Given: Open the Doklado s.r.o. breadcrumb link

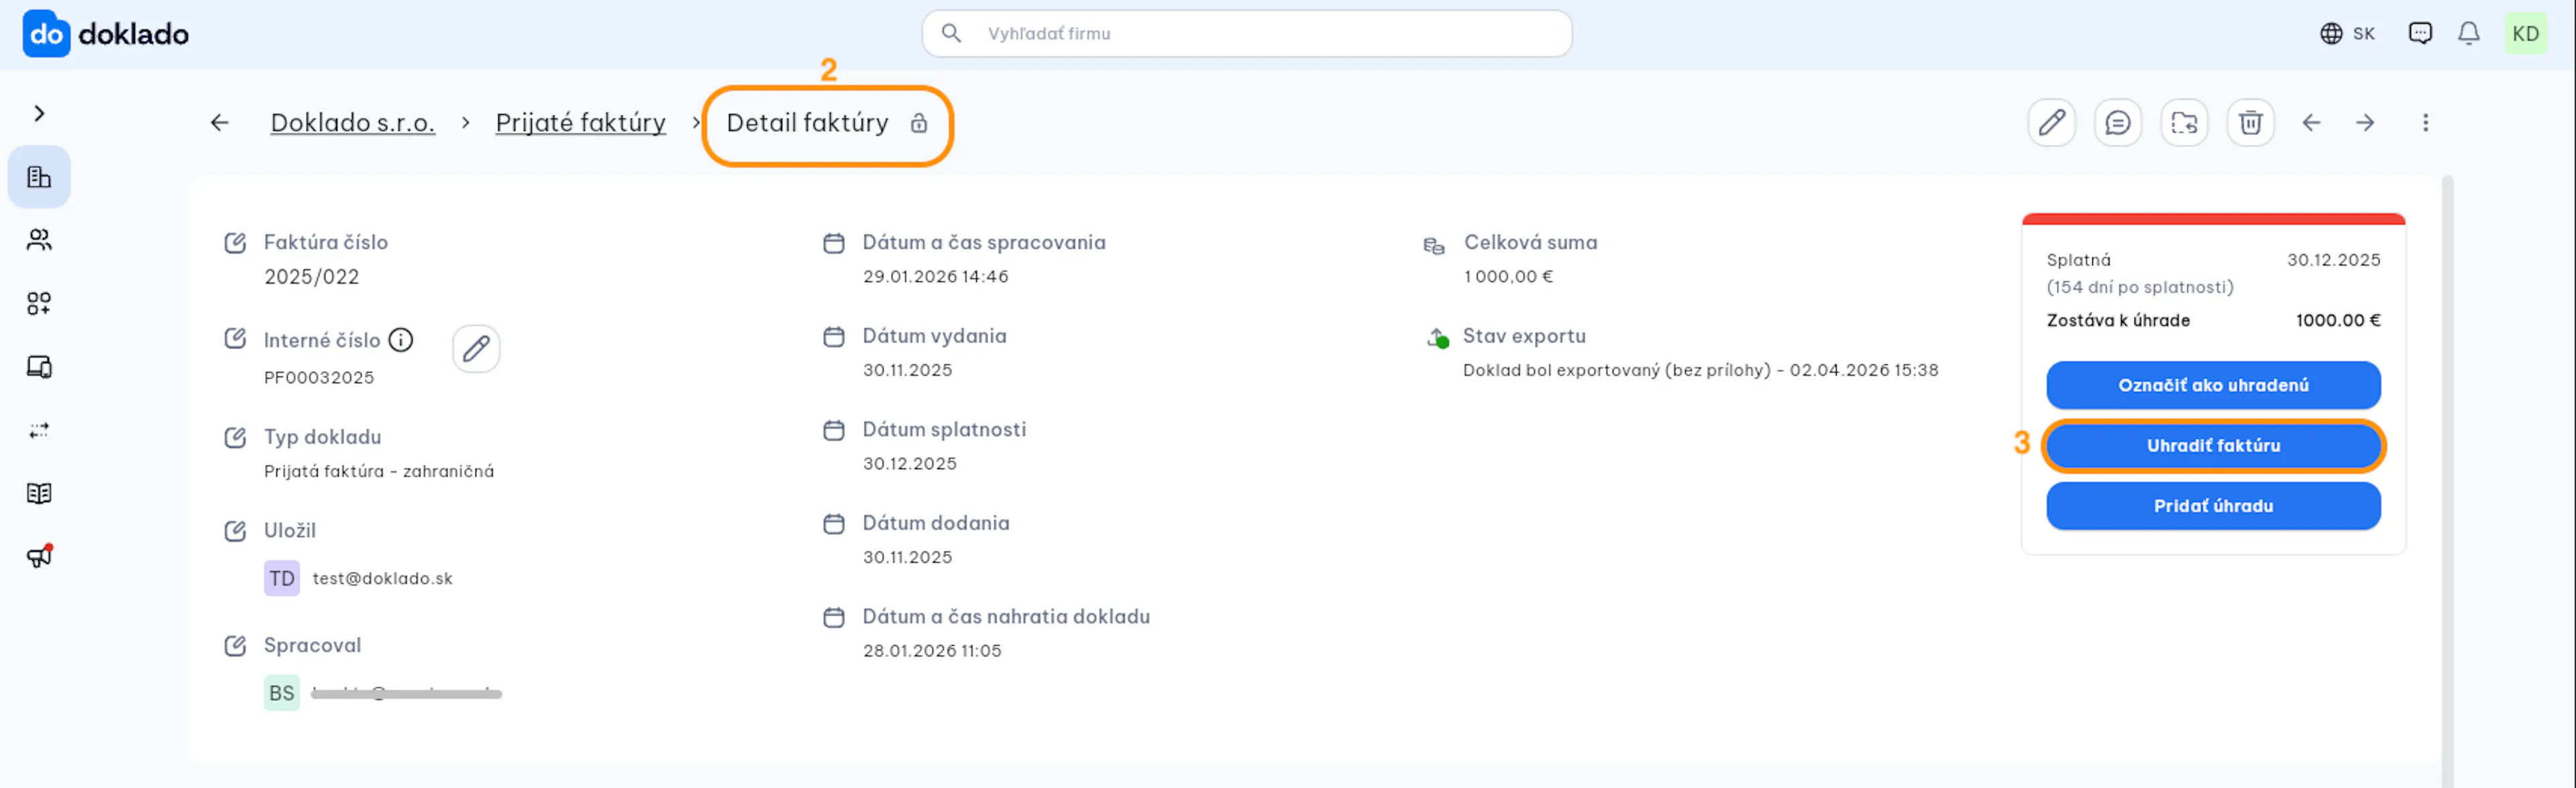Looking at the screenshot, I should pos(352,123).
